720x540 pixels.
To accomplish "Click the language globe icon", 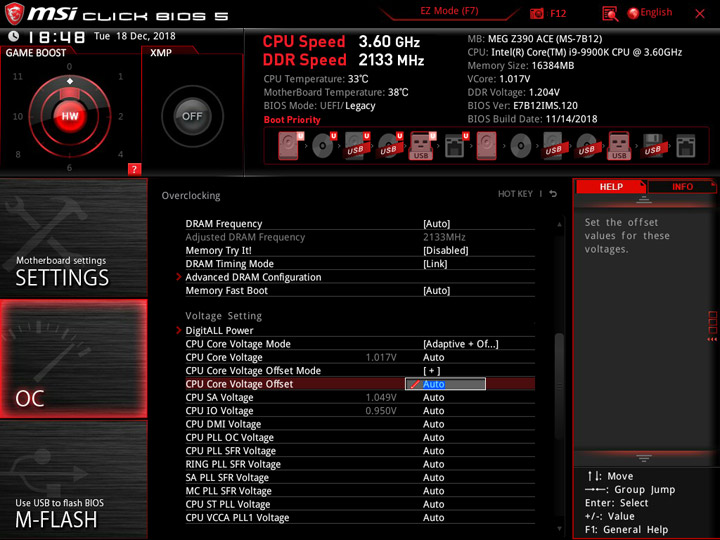I will 633,13.
